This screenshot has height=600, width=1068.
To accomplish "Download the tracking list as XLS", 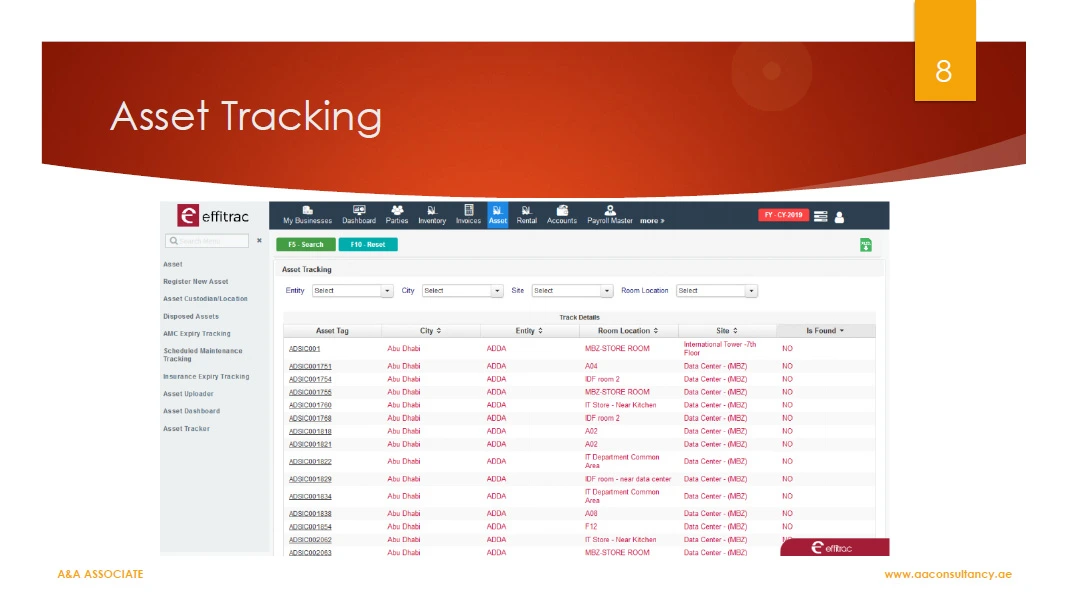I will tap(866, 244).
